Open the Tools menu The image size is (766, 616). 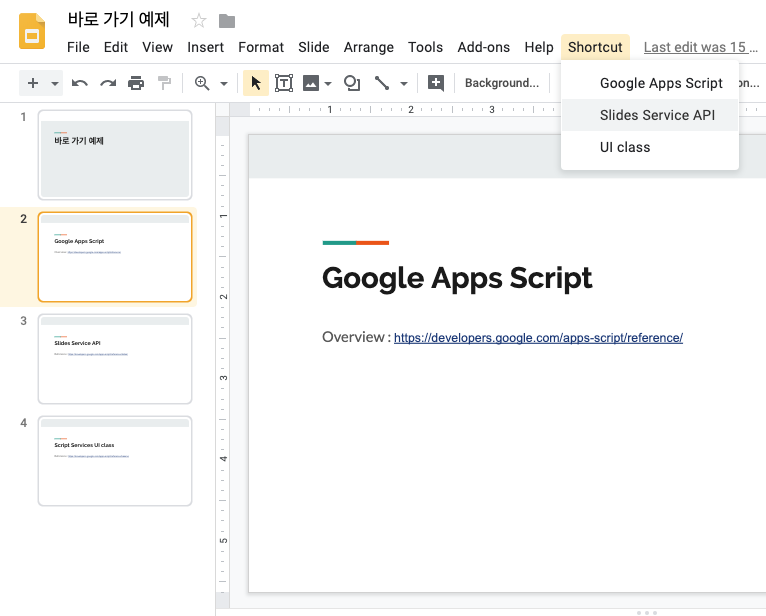click(426, 47)
